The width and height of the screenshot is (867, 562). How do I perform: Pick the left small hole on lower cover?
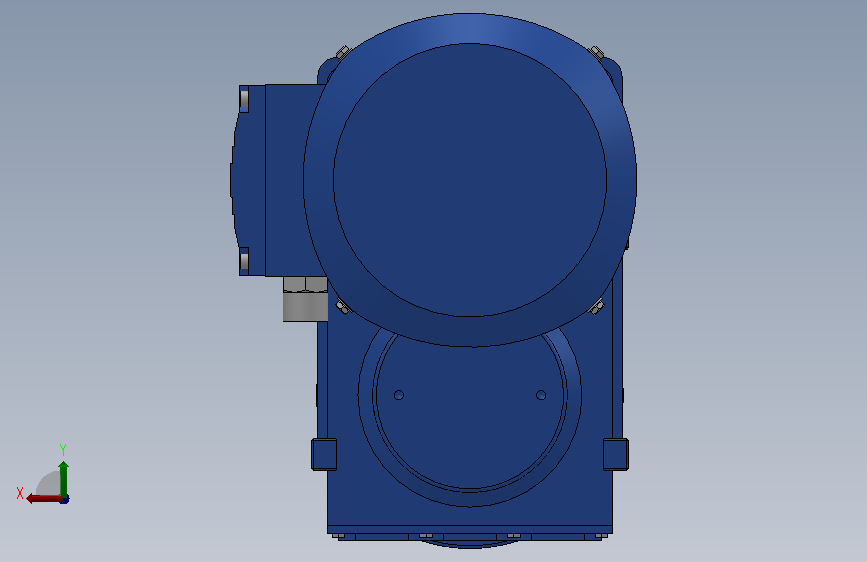(399, 395)
